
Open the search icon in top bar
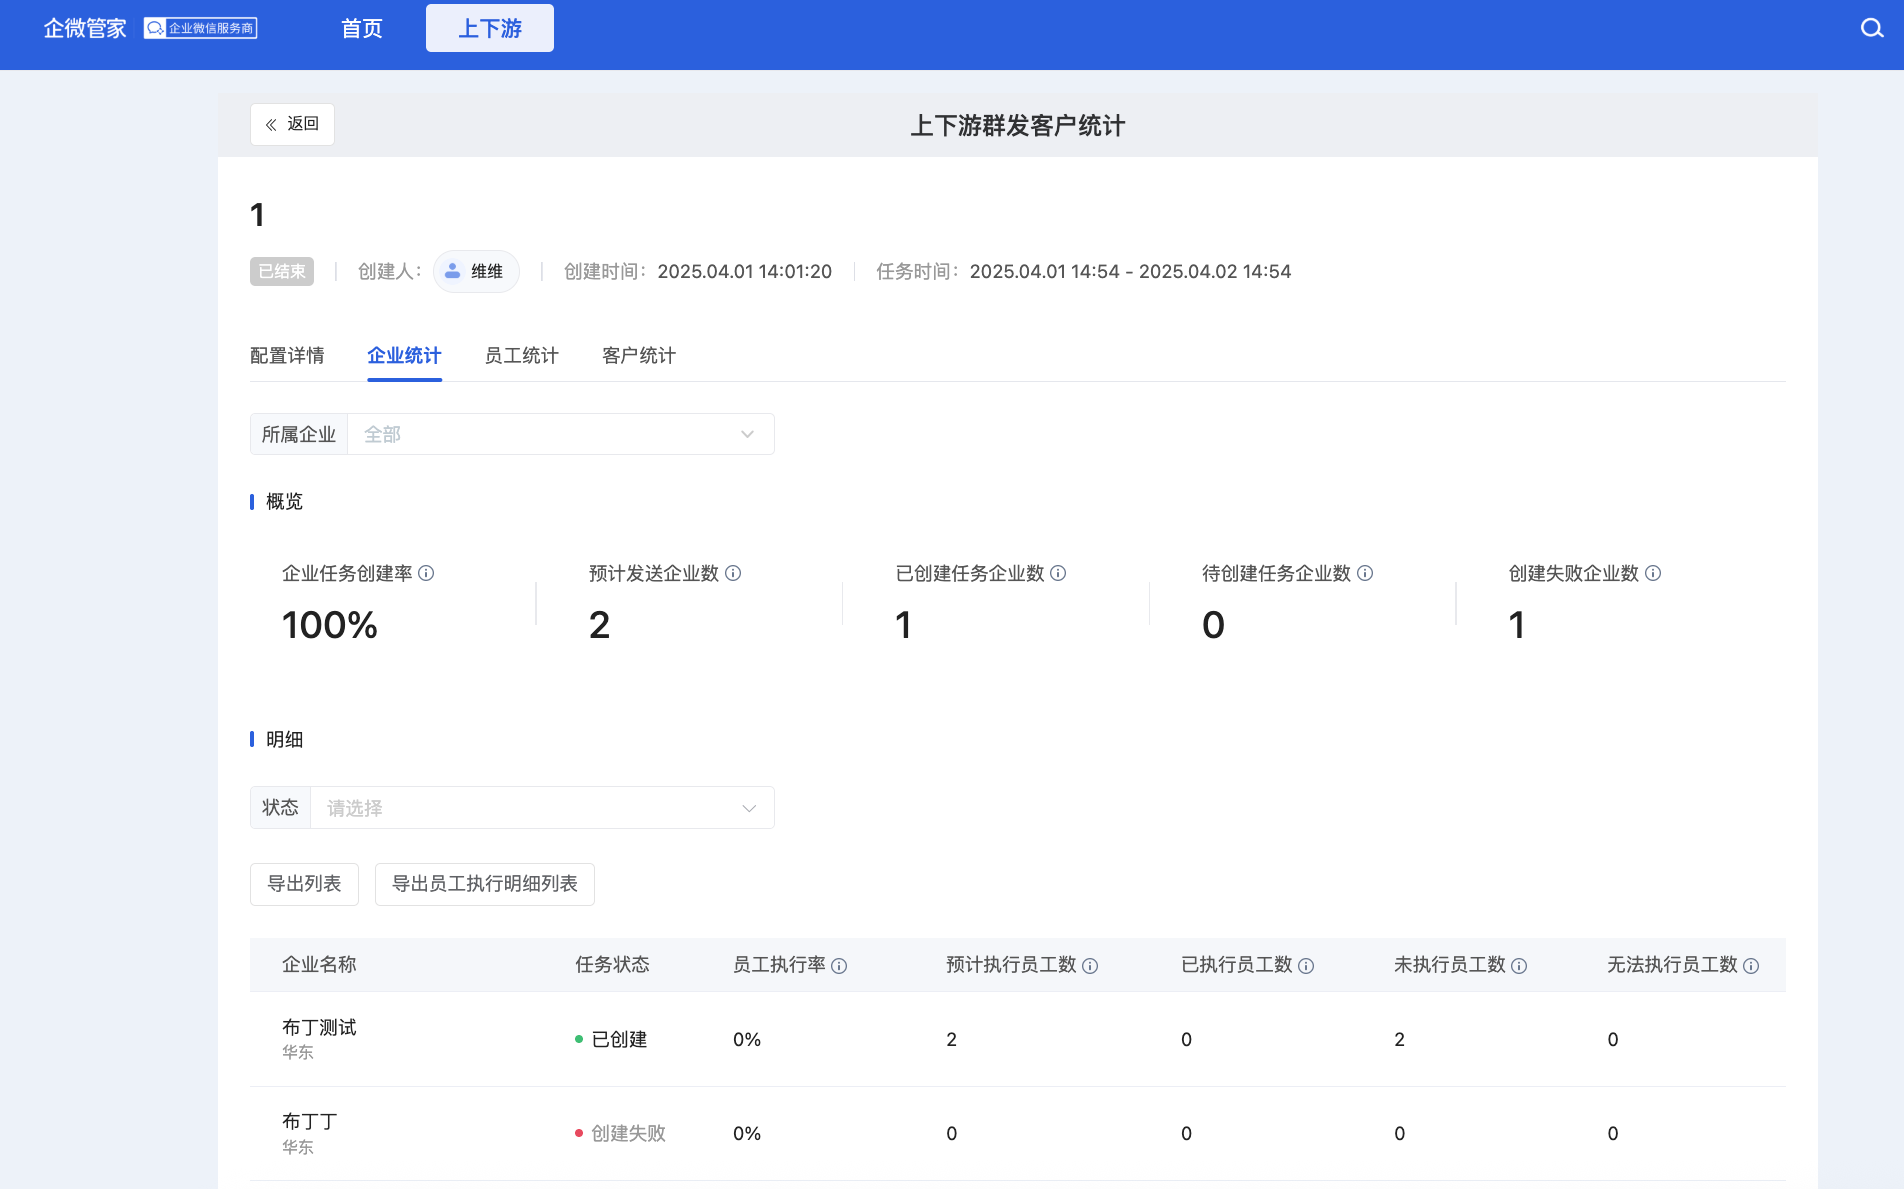pos(1871,28)
